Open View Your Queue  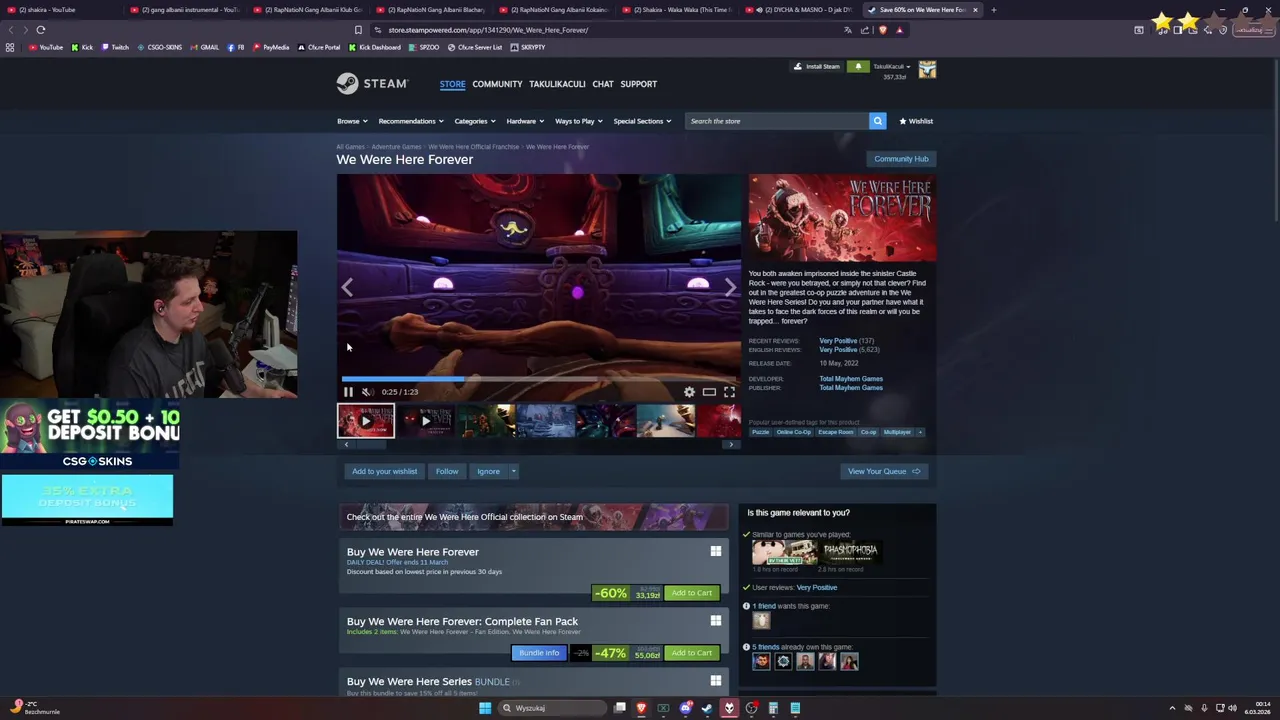(x=884, y=471)
